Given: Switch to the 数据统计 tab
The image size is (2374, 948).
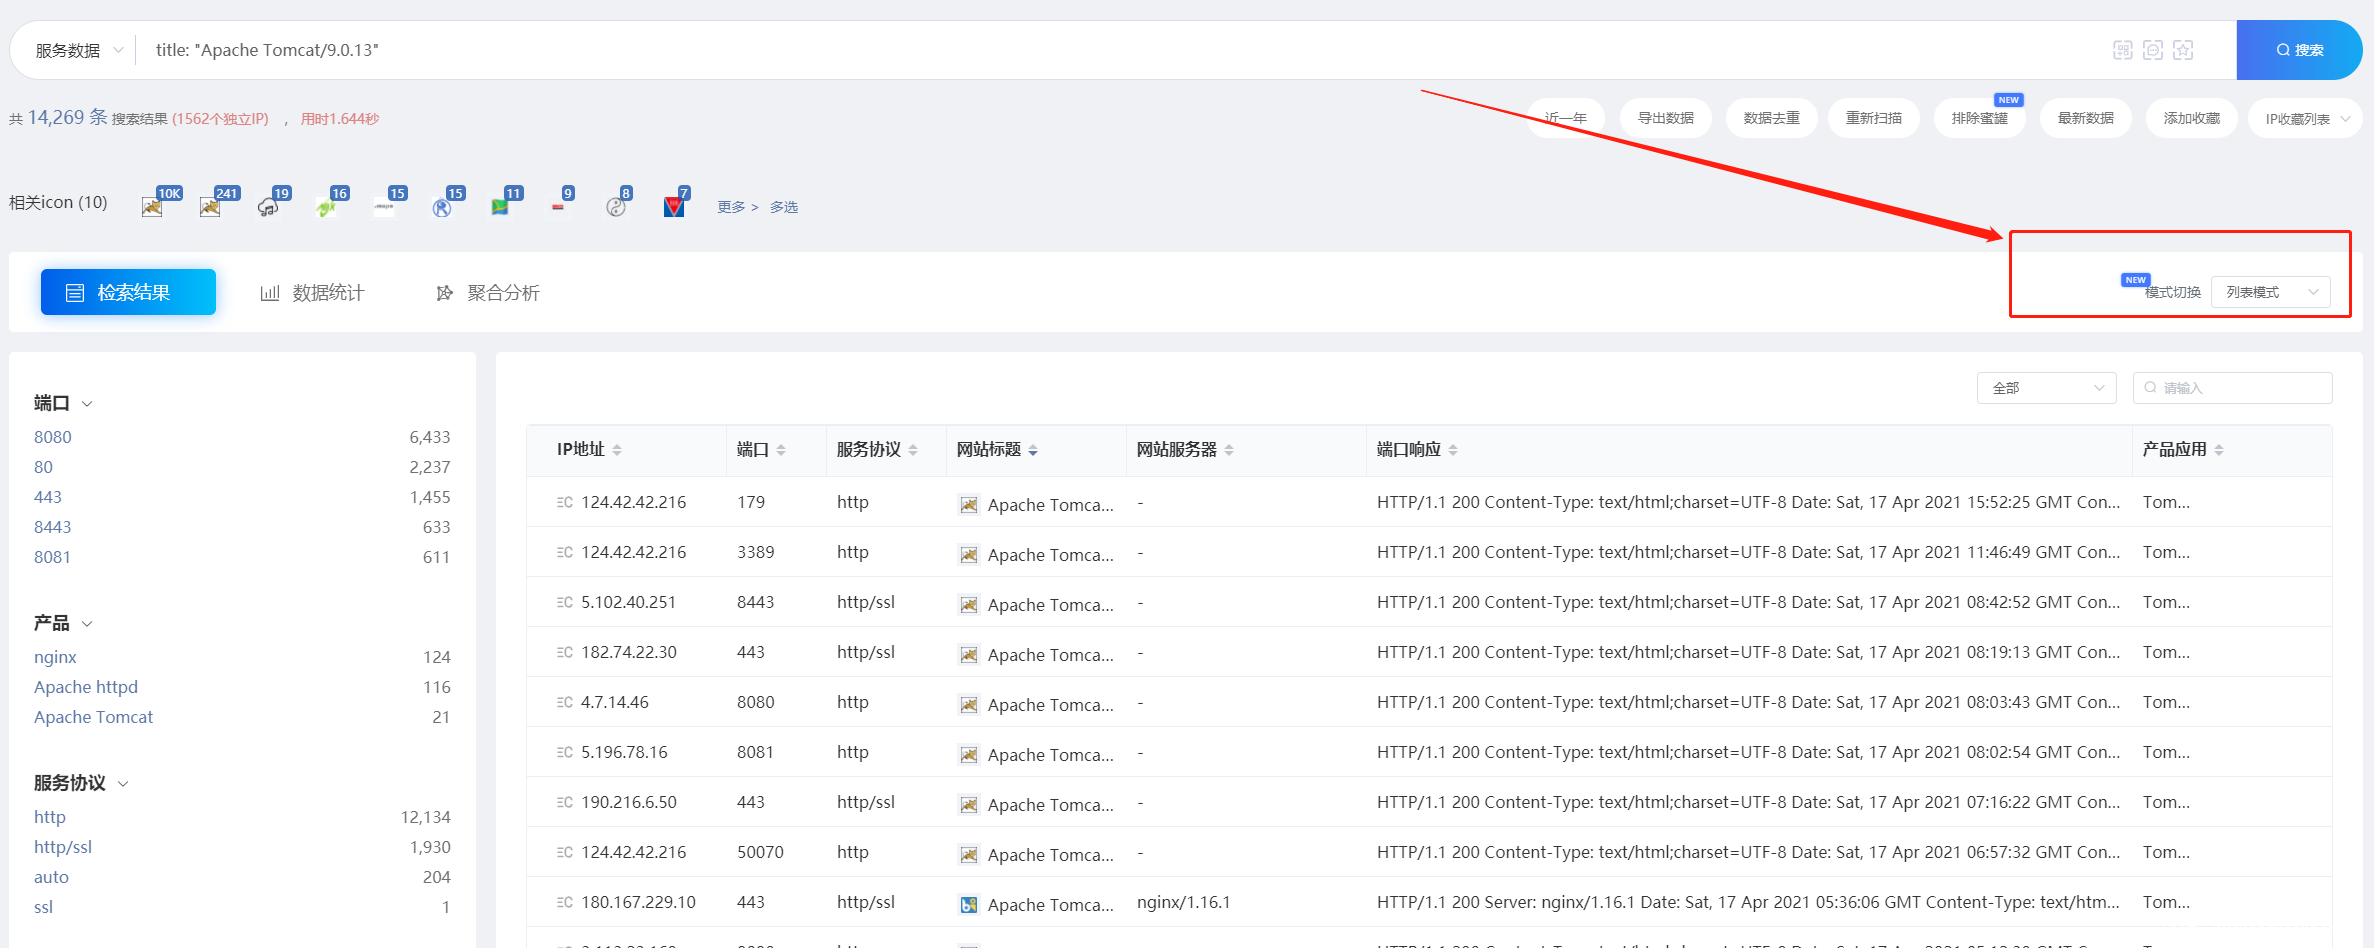Looking at the screenshot, I should click(312, 292).
